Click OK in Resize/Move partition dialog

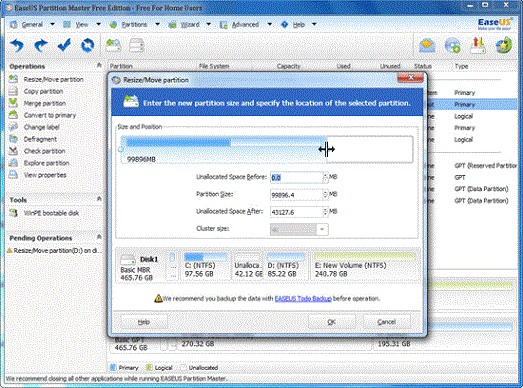(x=331, y=322)
